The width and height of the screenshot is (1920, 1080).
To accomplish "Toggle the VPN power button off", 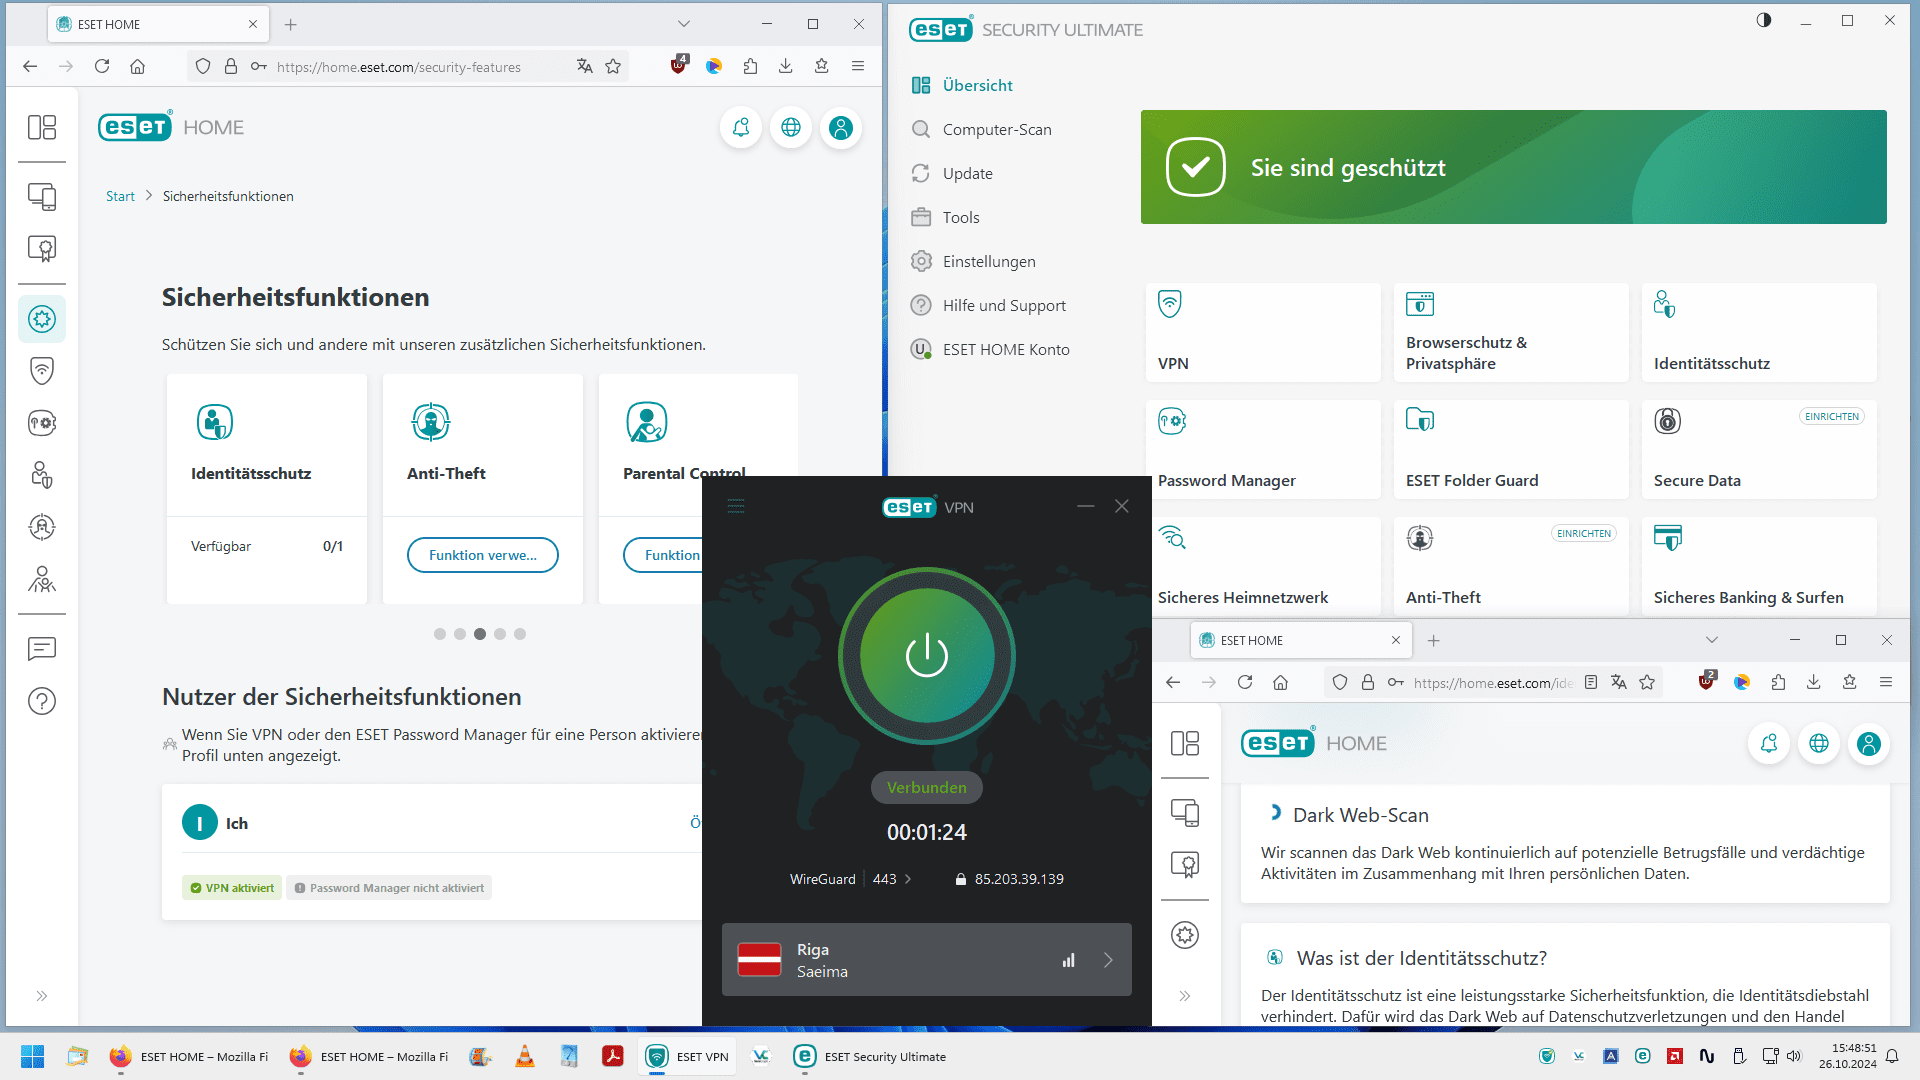I will coord(926,656).
